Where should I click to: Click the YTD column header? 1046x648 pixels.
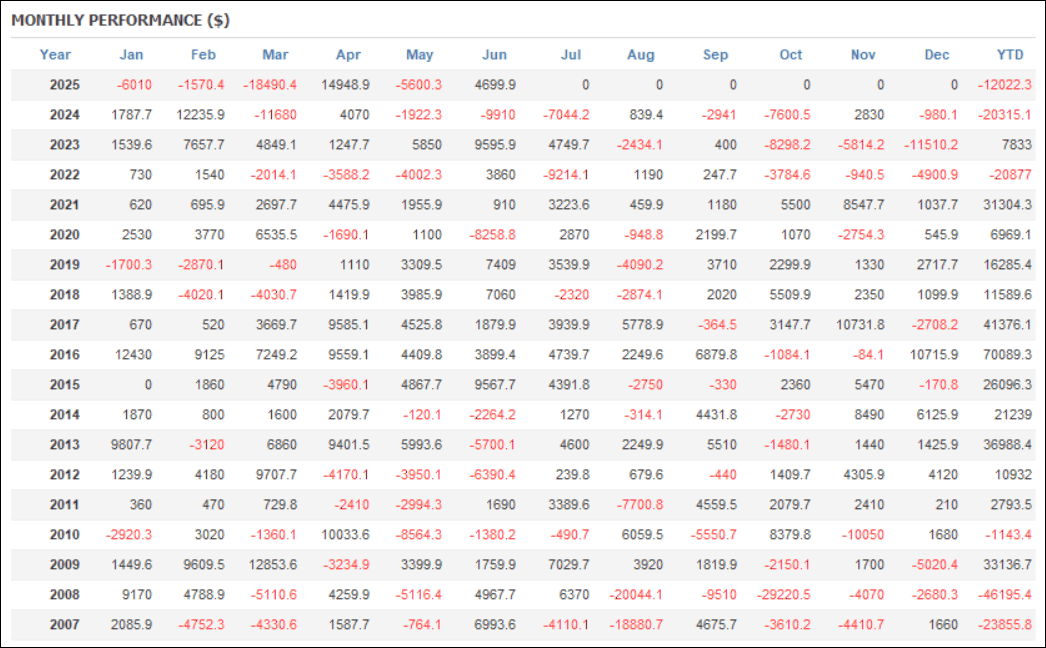pyautogui.click(x=1009, y=55)
